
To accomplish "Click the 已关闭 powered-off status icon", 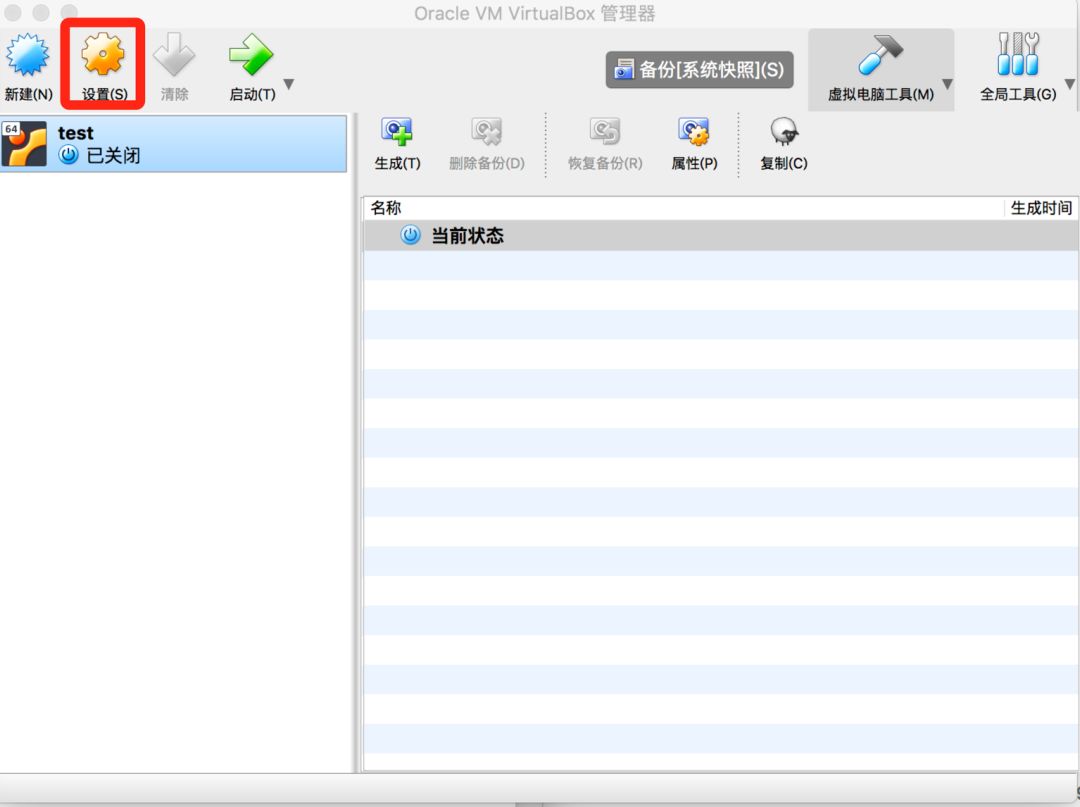I will 68,155.
